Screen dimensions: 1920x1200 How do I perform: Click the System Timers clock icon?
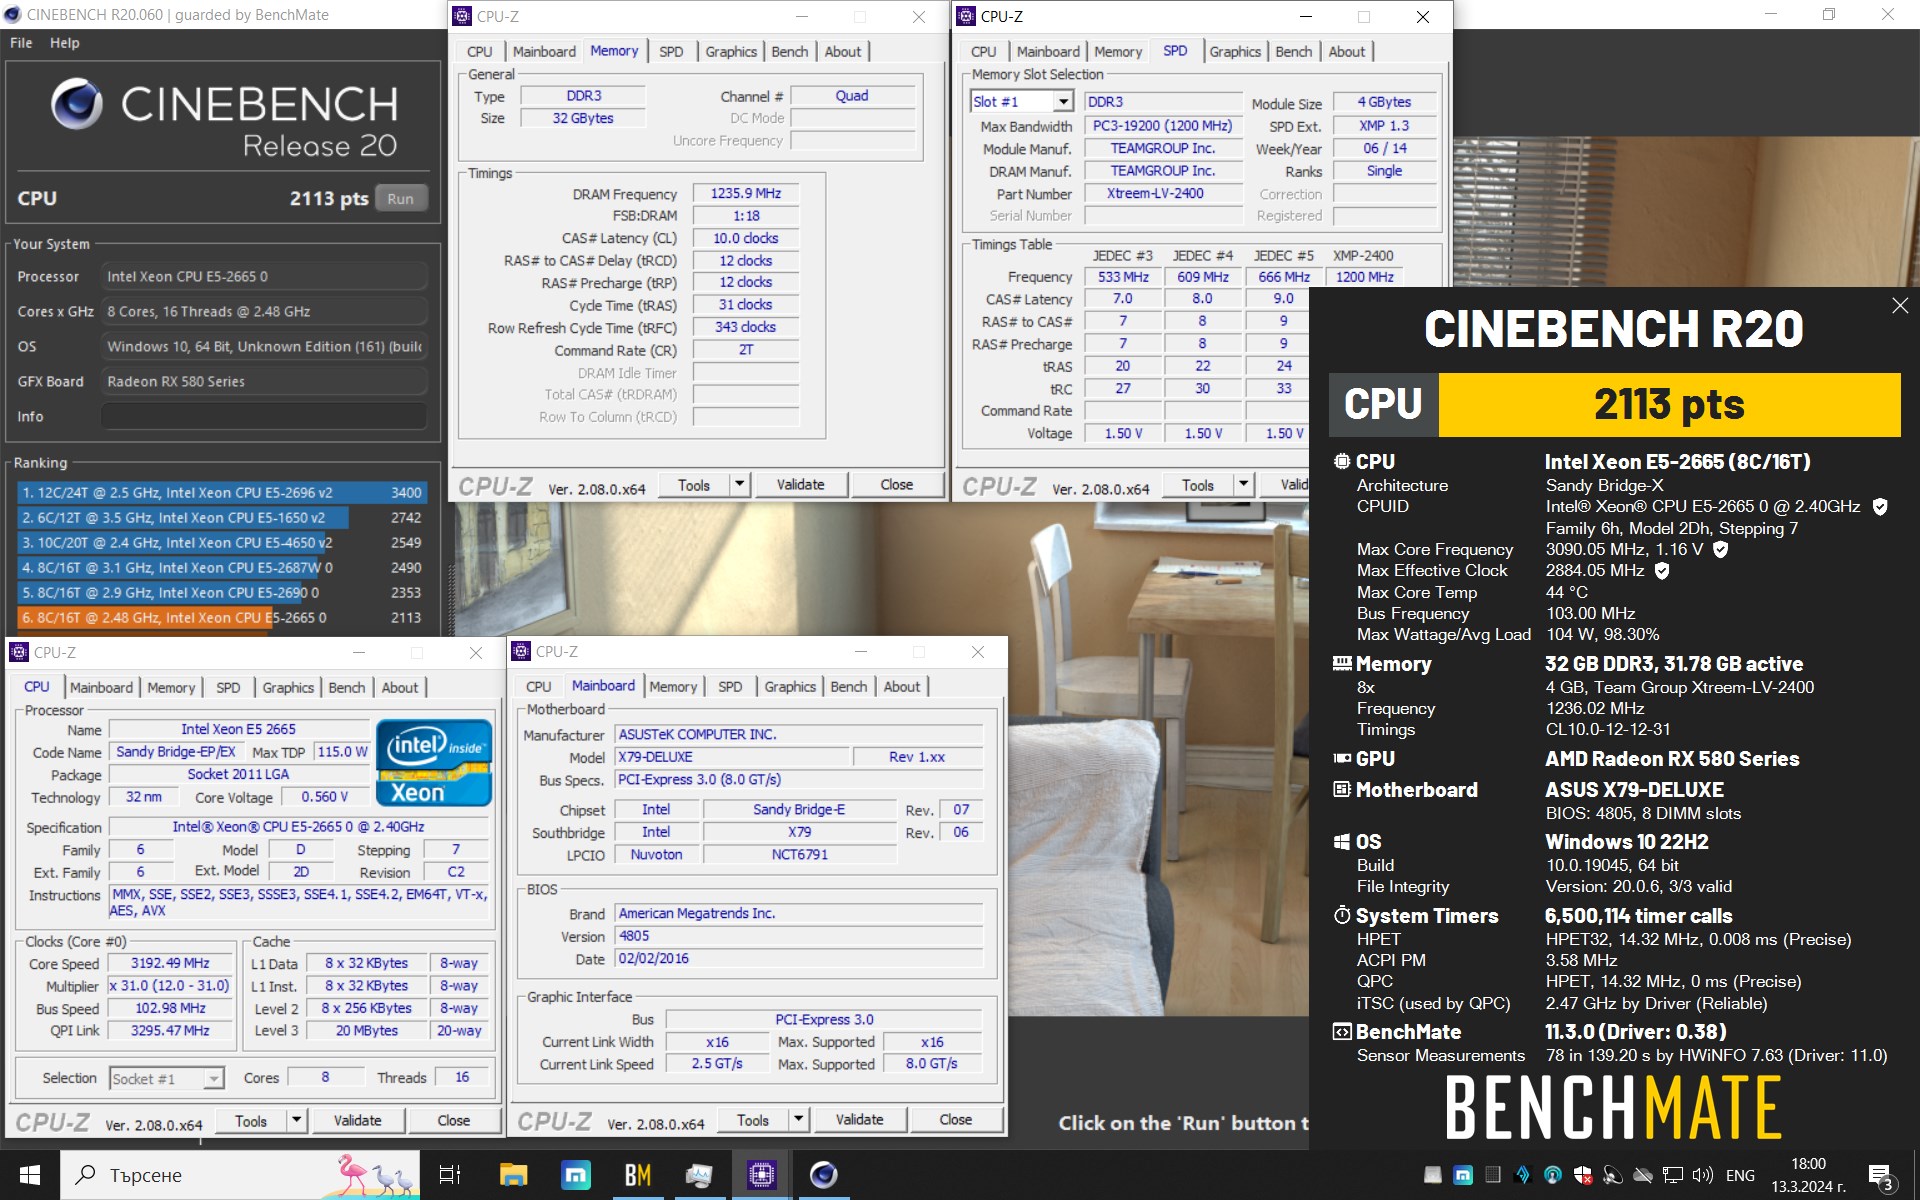pos(1342,915)
